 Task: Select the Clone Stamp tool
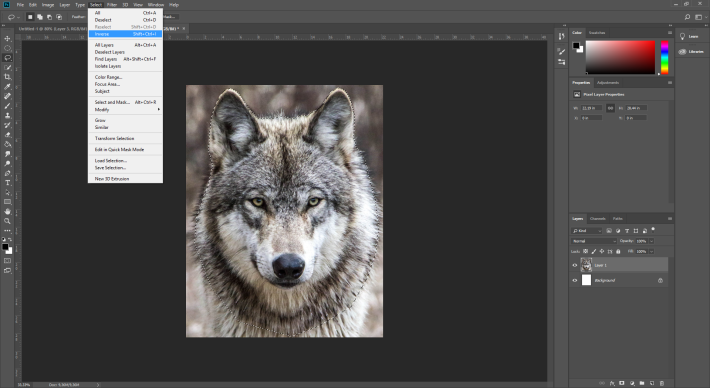[7, 115]
